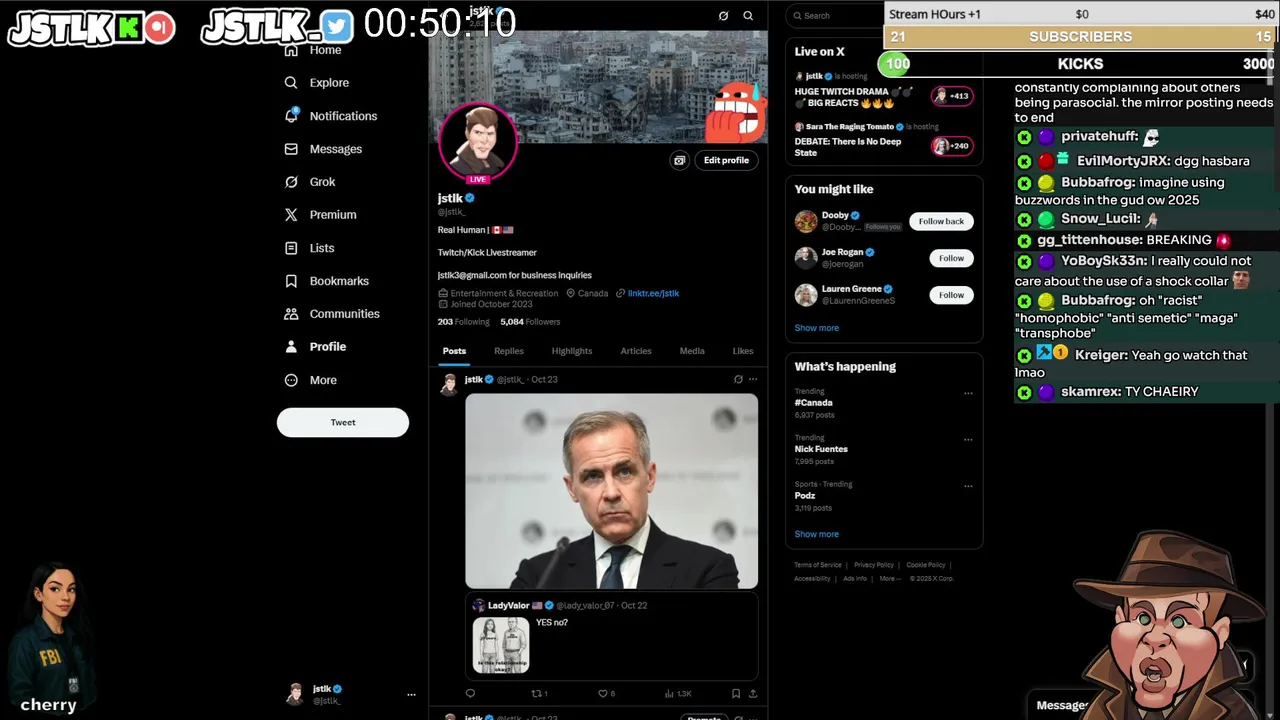This screenshot has height=720, width=1280.
Task: Switch to the Posts tab
Action: 454,351
